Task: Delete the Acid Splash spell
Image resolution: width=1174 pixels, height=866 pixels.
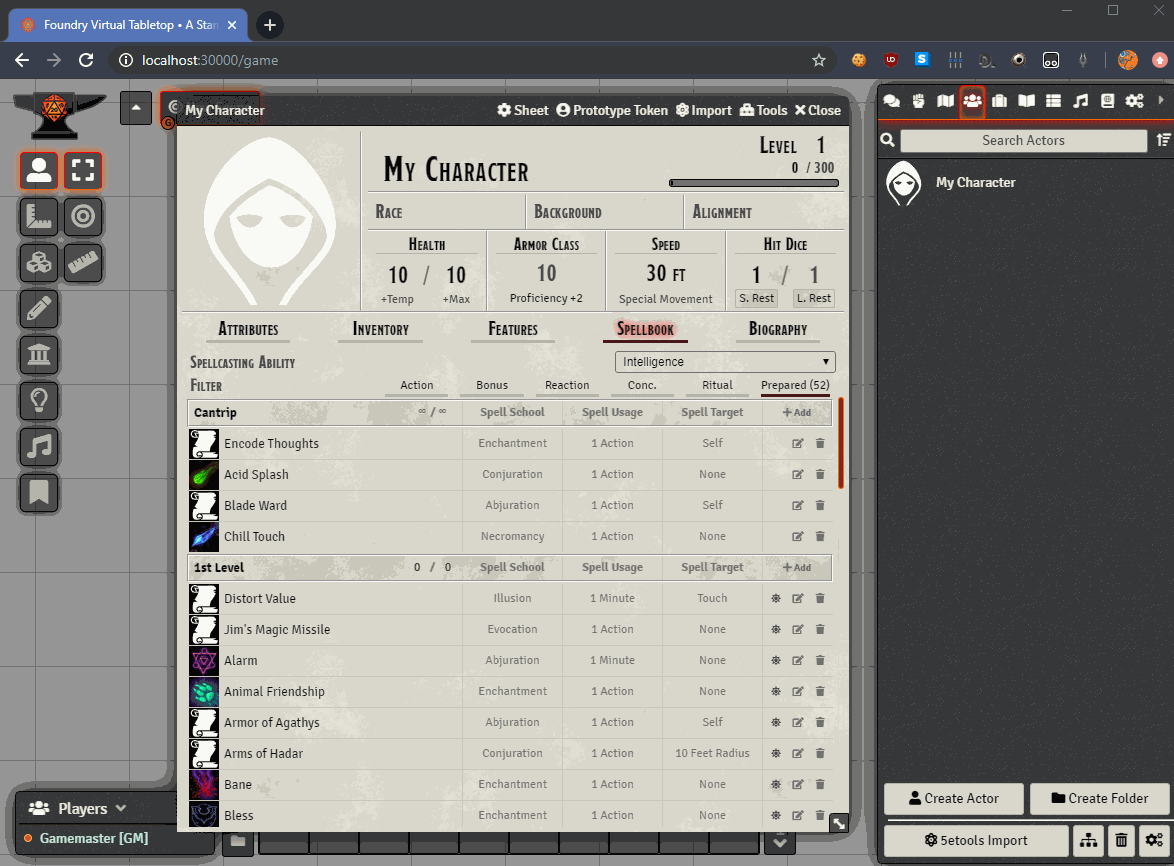Action: coord(820,475)
